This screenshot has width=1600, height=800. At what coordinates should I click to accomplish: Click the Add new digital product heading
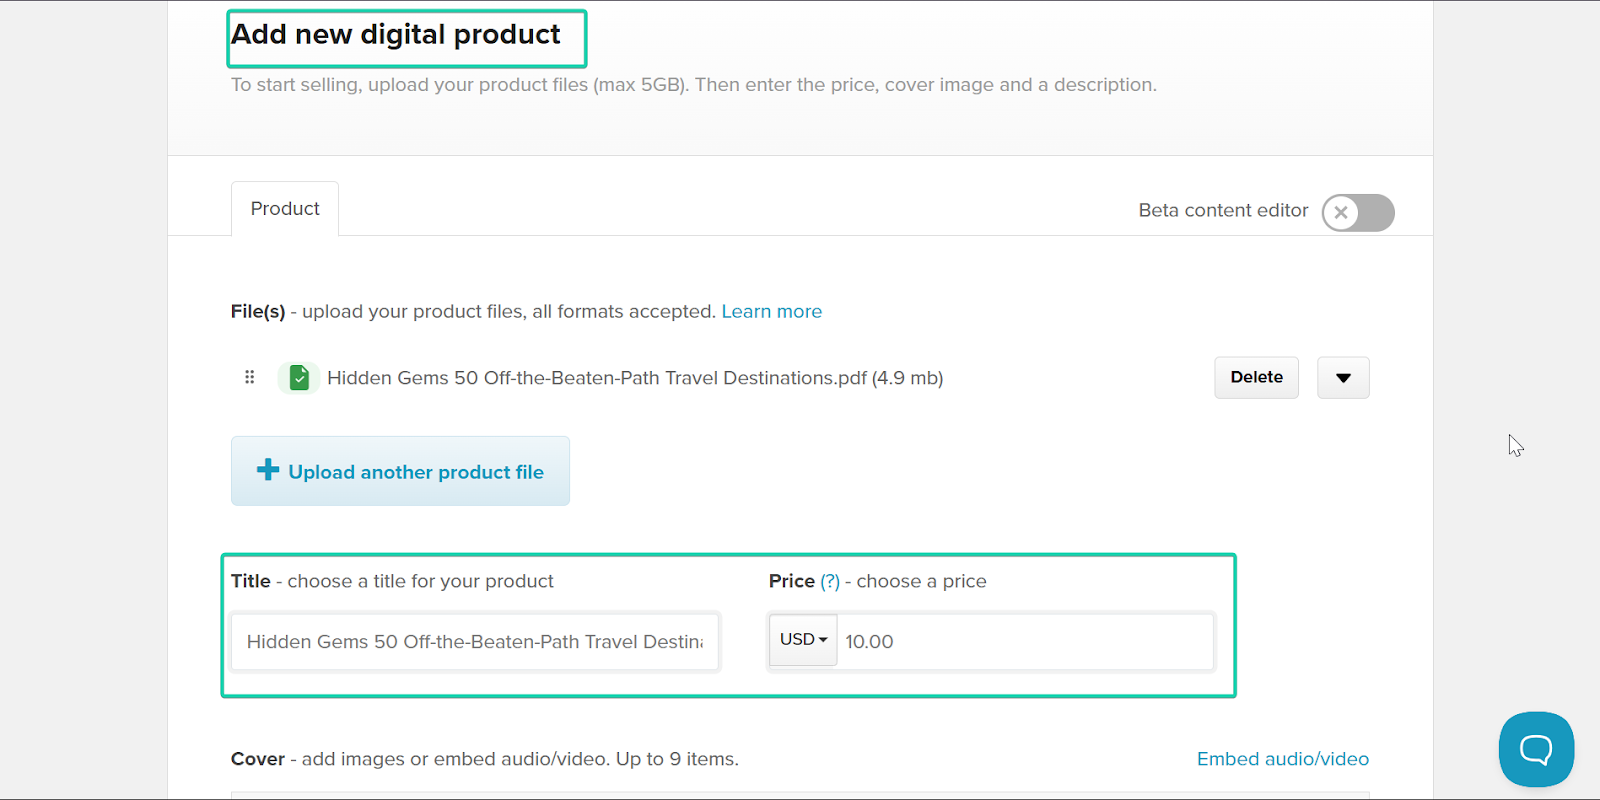tap(396, 35)
